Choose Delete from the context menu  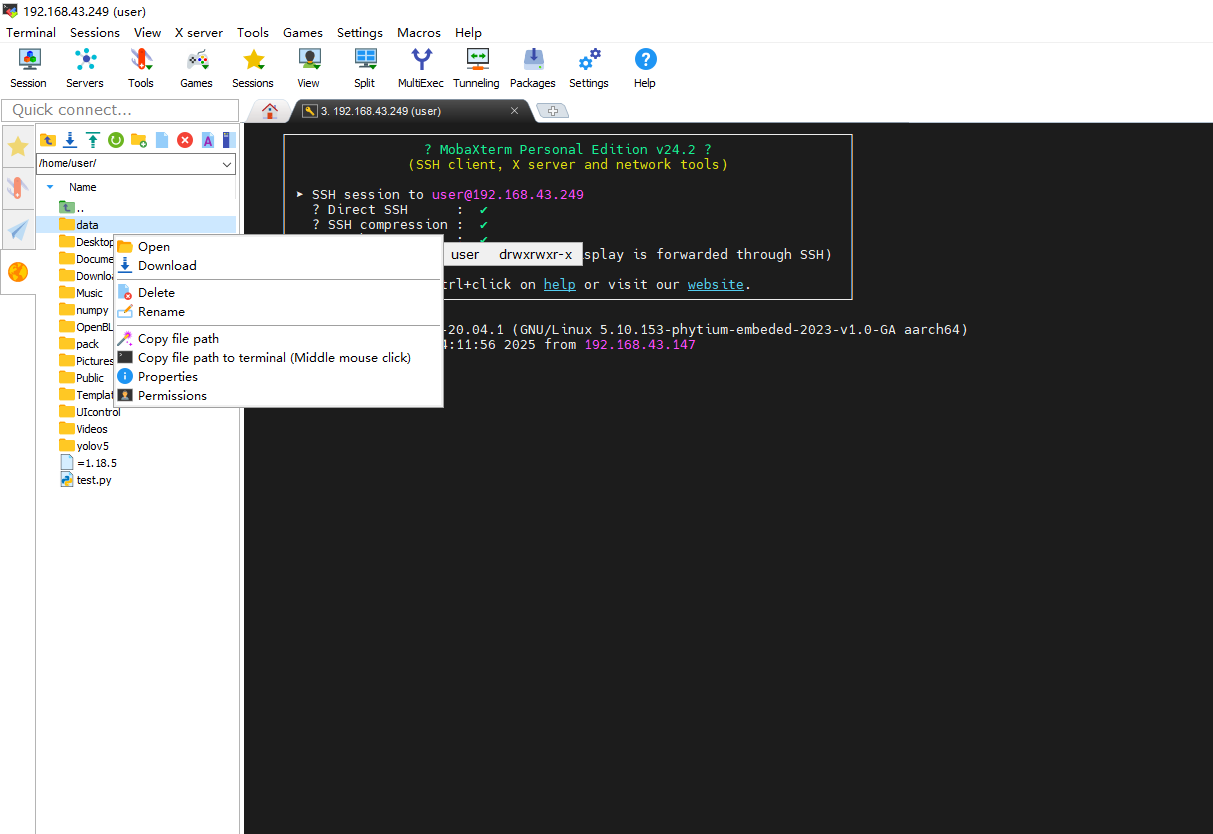coord(278,293)
